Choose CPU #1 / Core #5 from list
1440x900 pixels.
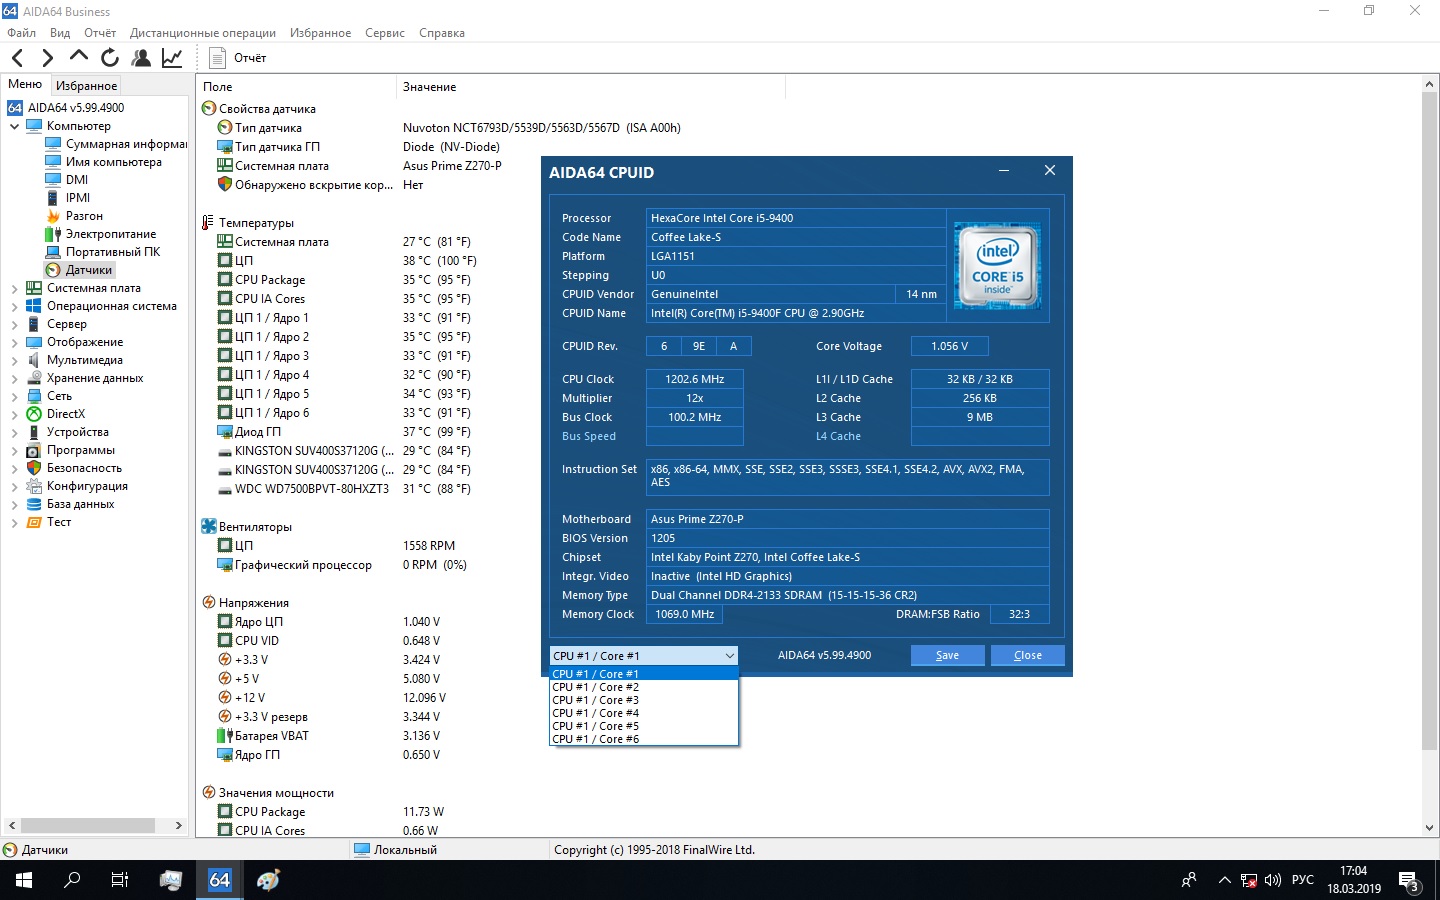click(x=644, y=726)
